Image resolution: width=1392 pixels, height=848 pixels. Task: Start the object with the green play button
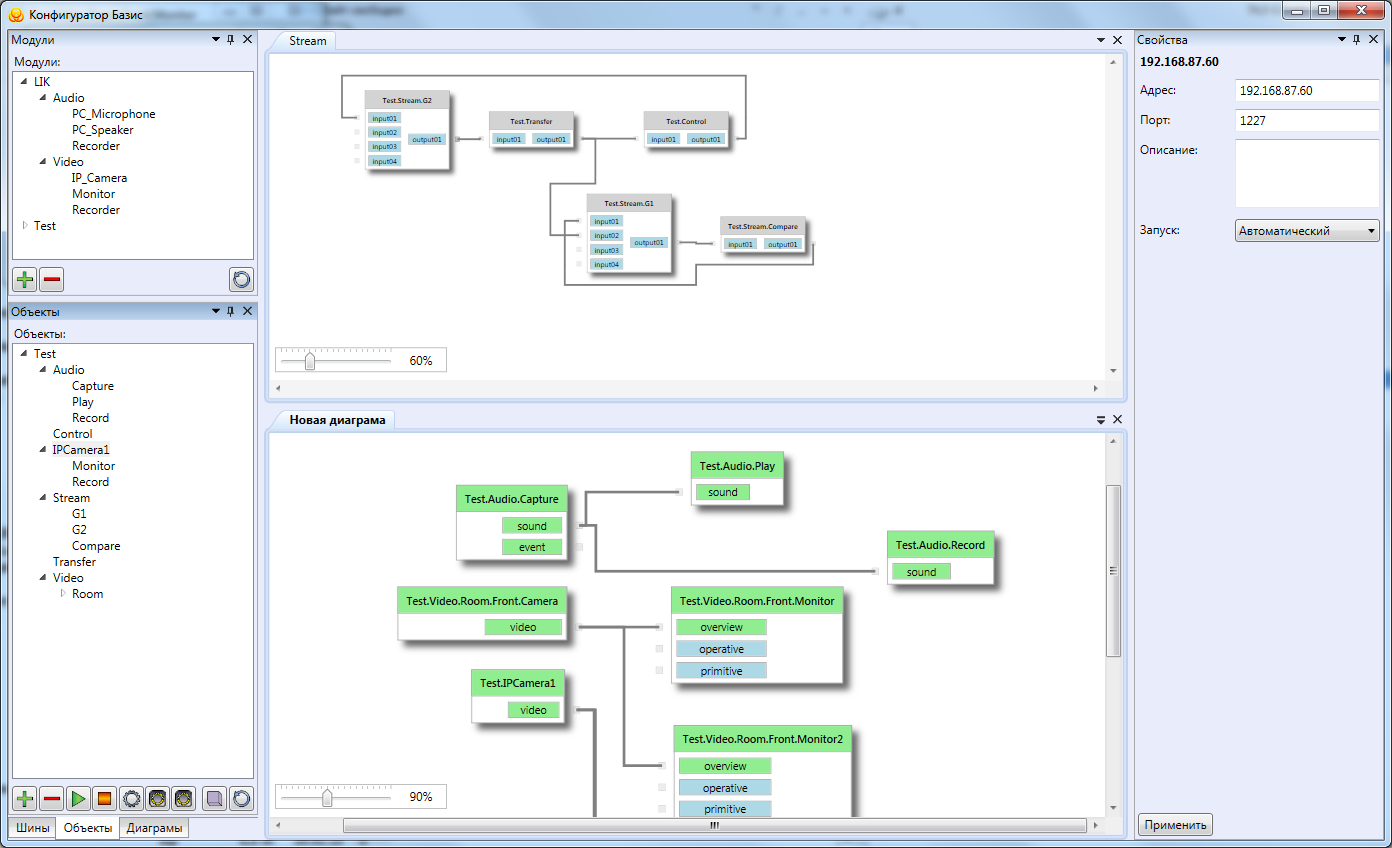click(78, 799)
